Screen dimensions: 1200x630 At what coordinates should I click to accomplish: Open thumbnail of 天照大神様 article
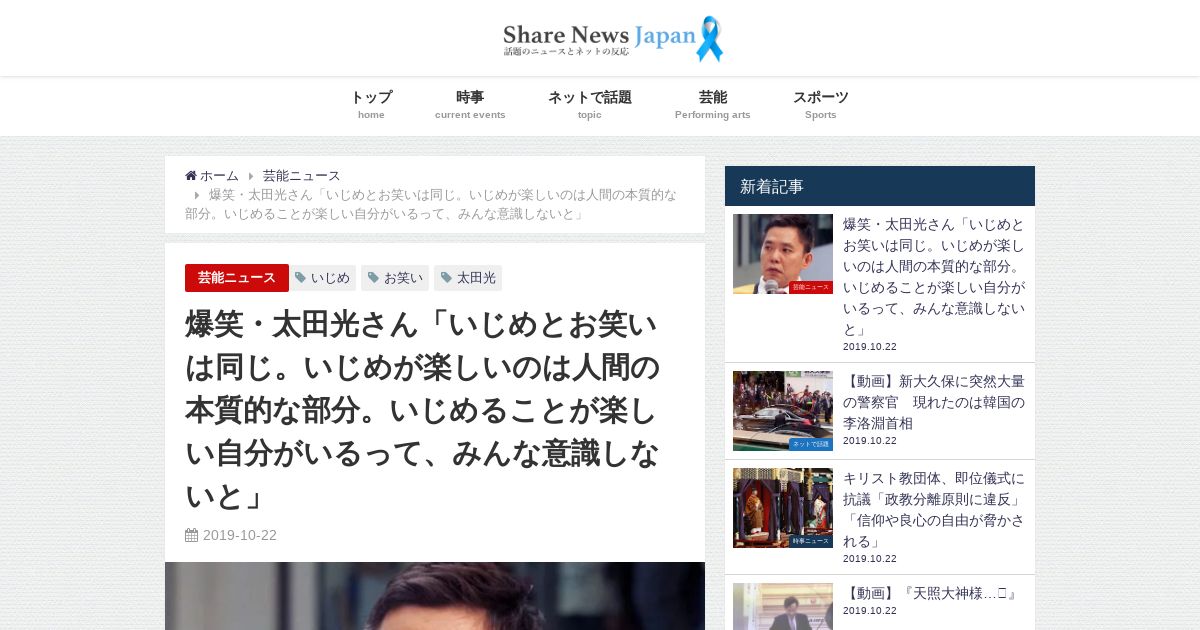[x=783, y=606]
